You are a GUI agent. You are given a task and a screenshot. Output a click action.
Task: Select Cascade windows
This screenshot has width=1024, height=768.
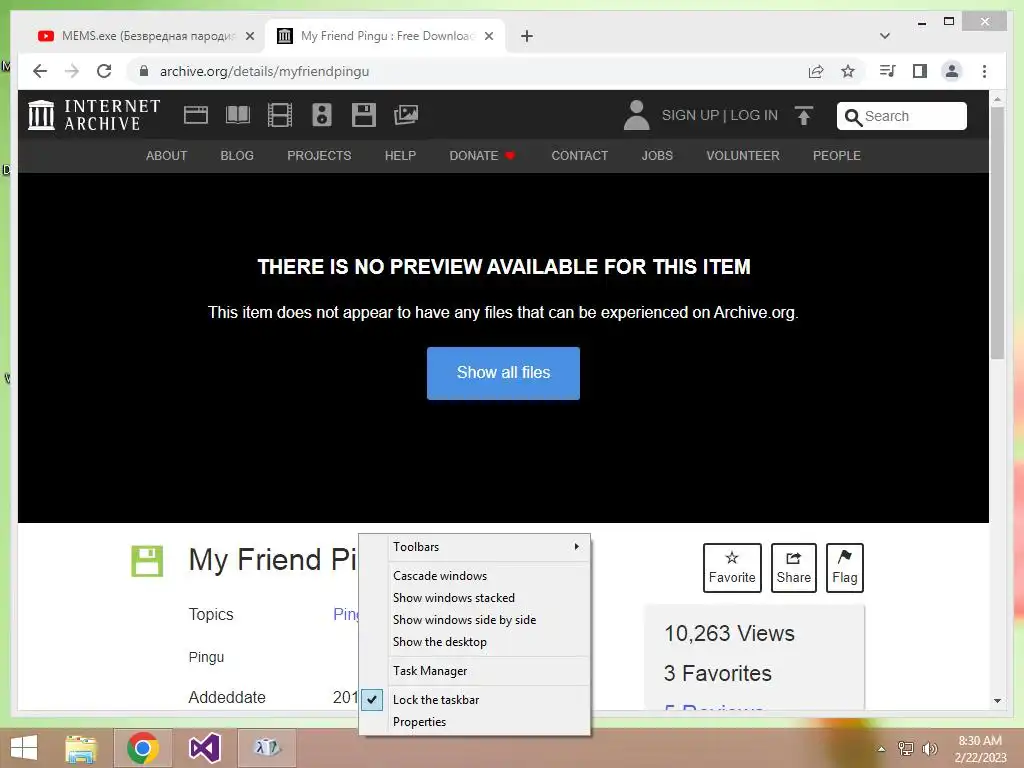[475, 575]
